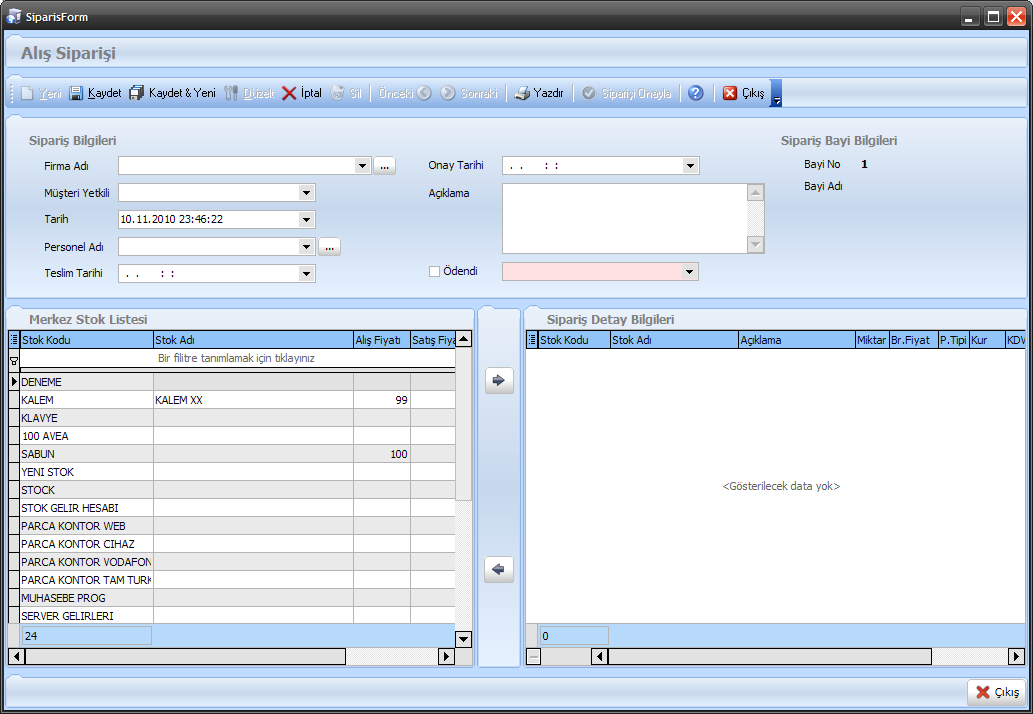Cancel with the İptal red X icon
The height and width of the screenshot is (714, 1033).
click(289, 93)
